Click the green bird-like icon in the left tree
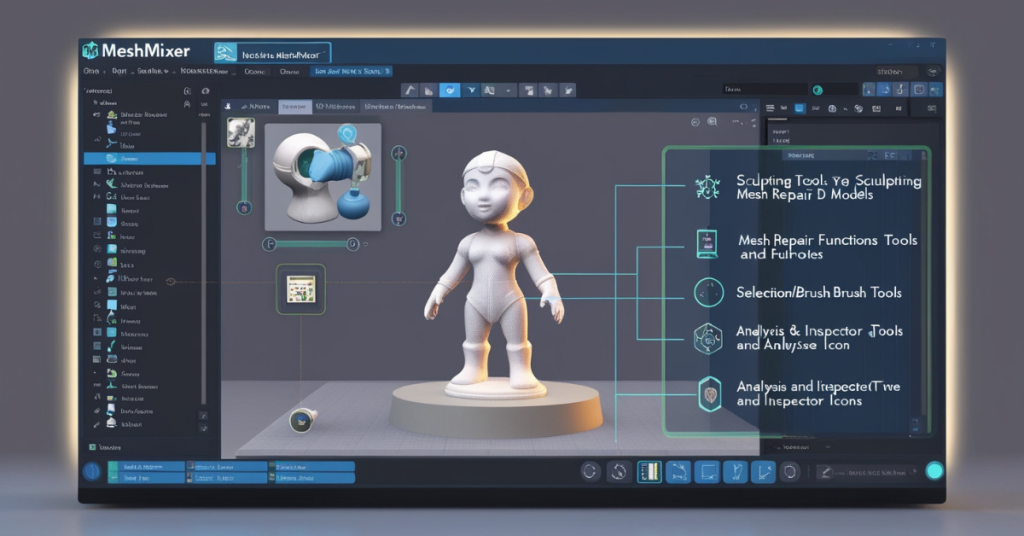This screenshot has height=536, width=1024. tap(112, 185)
